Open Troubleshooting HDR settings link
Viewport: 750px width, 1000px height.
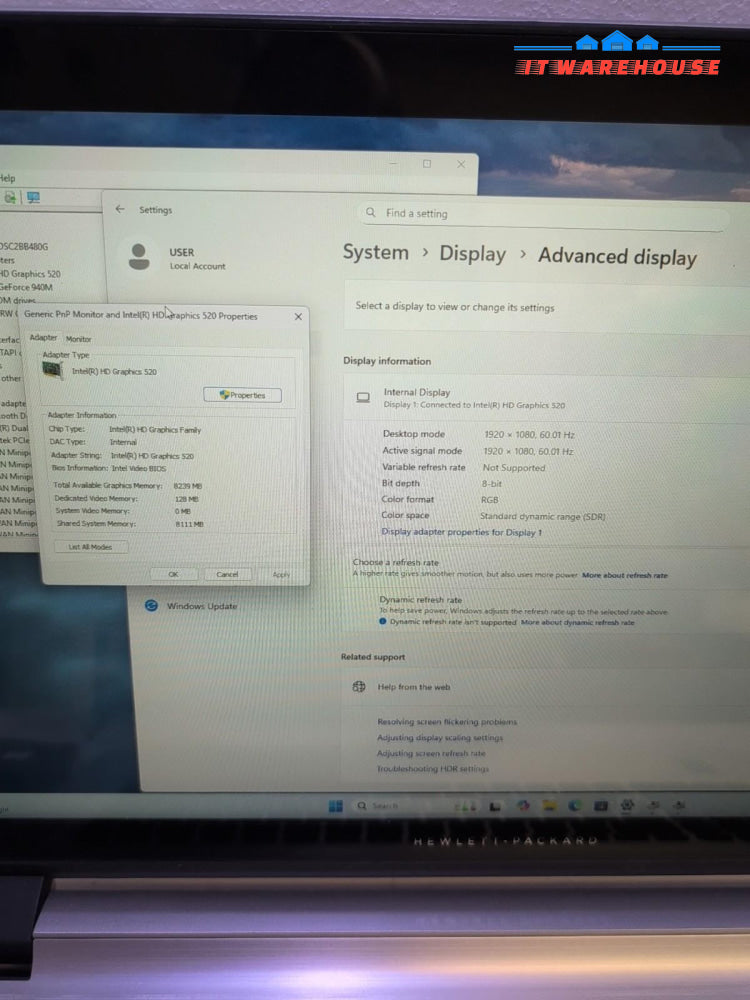point(433,768)
